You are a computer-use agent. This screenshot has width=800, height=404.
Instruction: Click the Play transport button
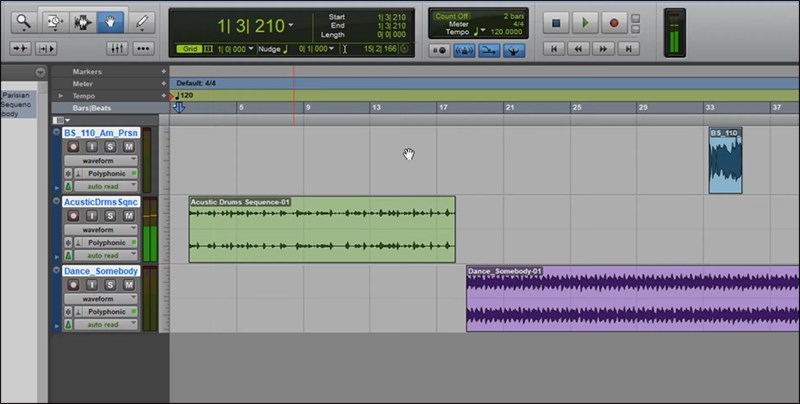(586, 22)
